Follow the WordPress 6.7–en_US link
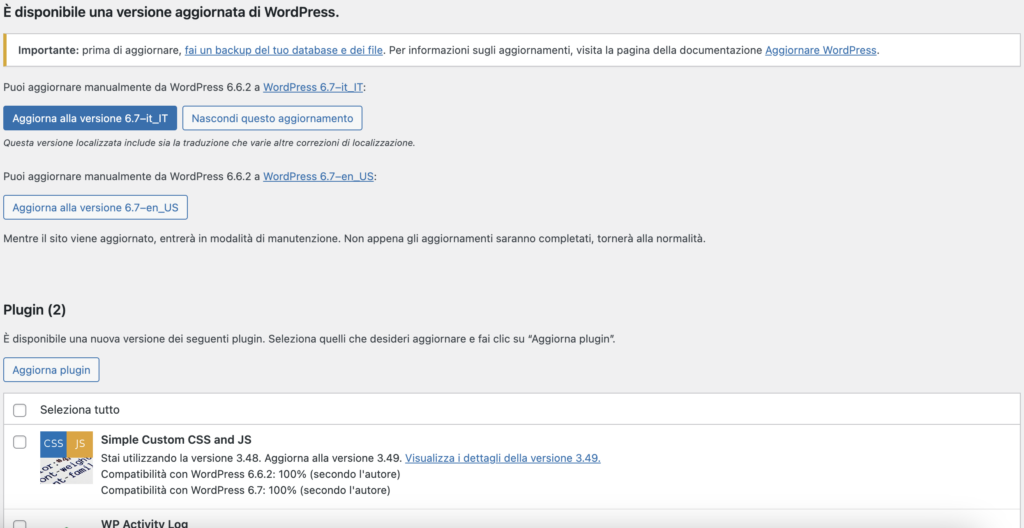1024x528 pixels. pos(319,176)
